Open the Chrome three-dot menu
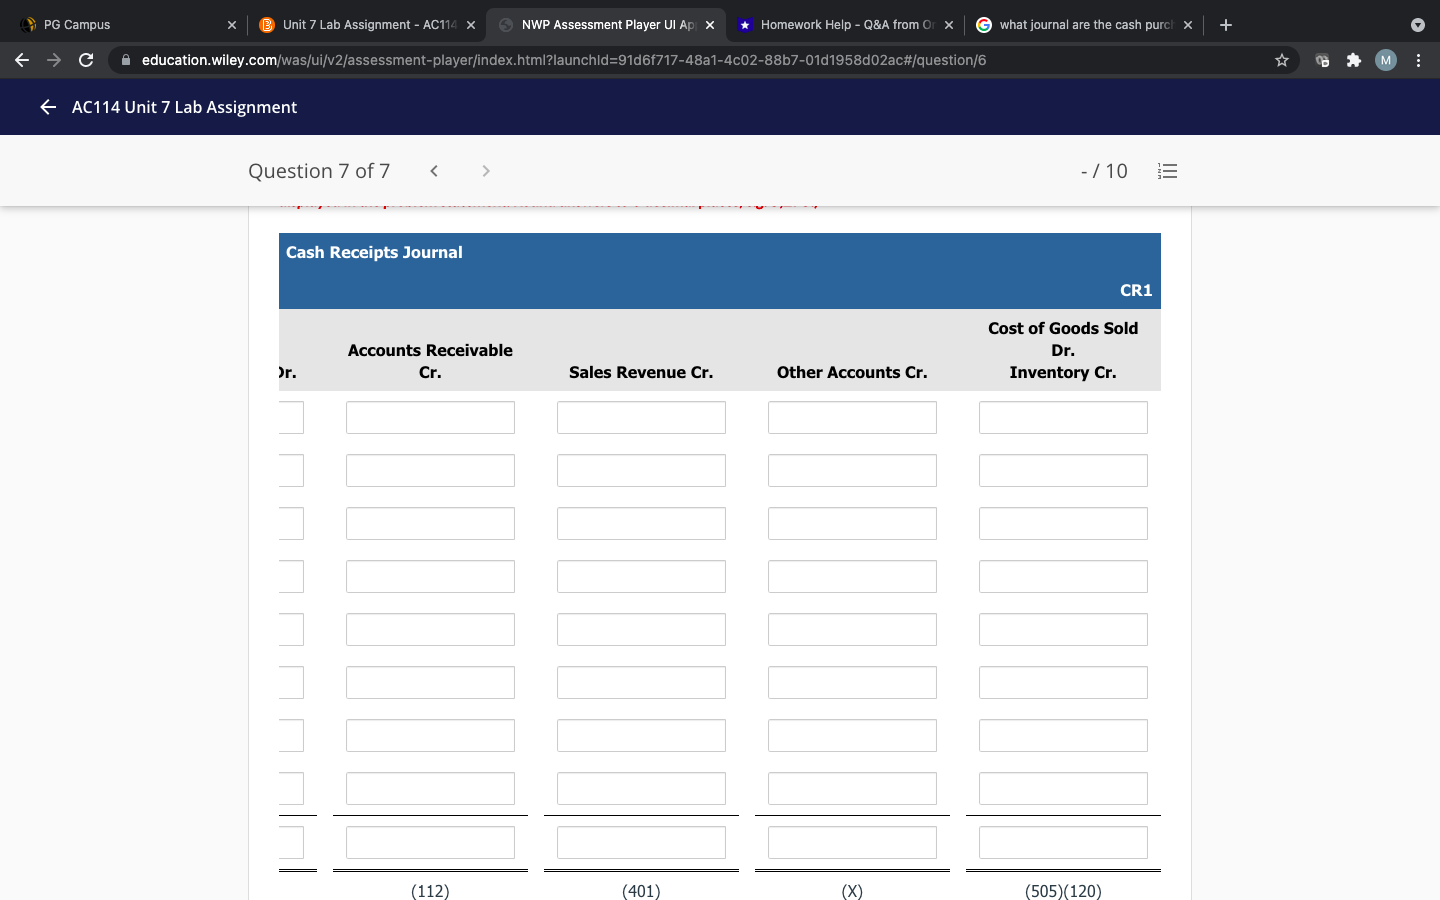Screen dimensions: 1440x900 pyautogui.click(x=1418, y=60)
